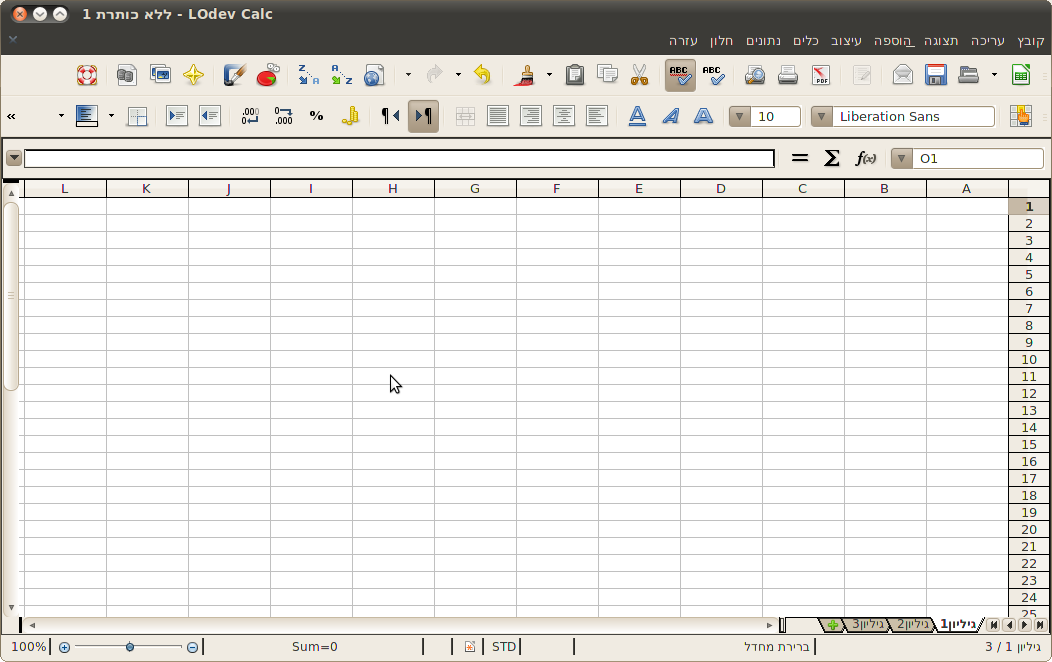The width and height of the screenshot is (1052, 662).
Task: Click the add new sheet plus button
Action: [832, 625]
